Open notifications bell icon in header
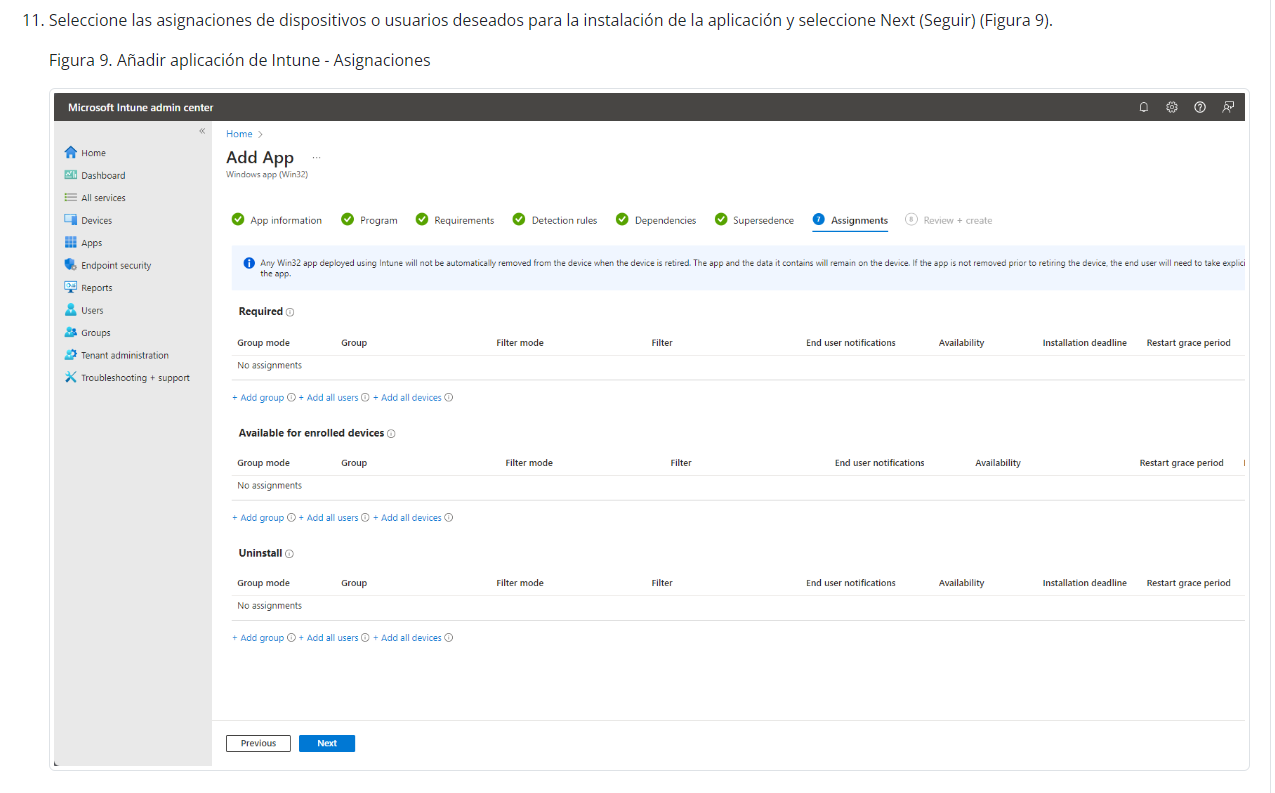 (1144, 107)
